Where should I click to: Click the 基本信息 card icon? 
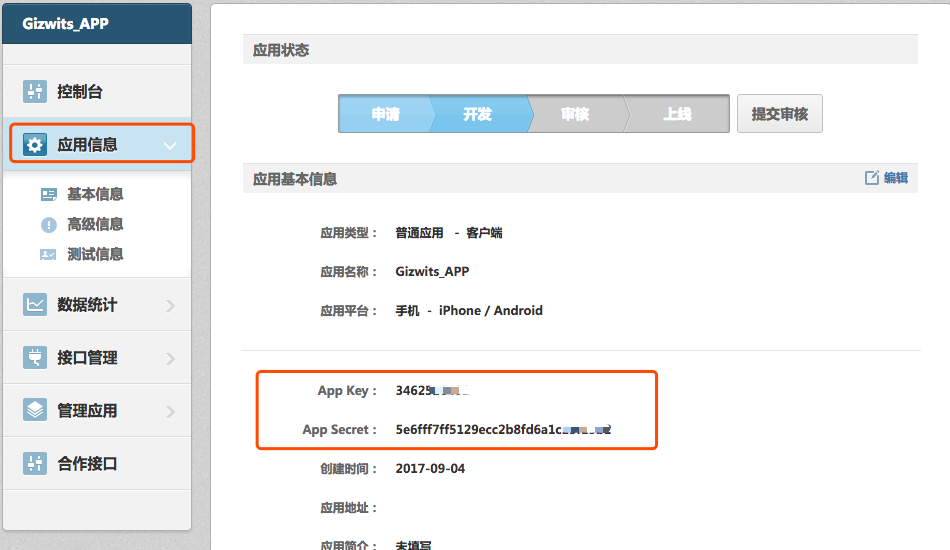(x=48, y=195)
